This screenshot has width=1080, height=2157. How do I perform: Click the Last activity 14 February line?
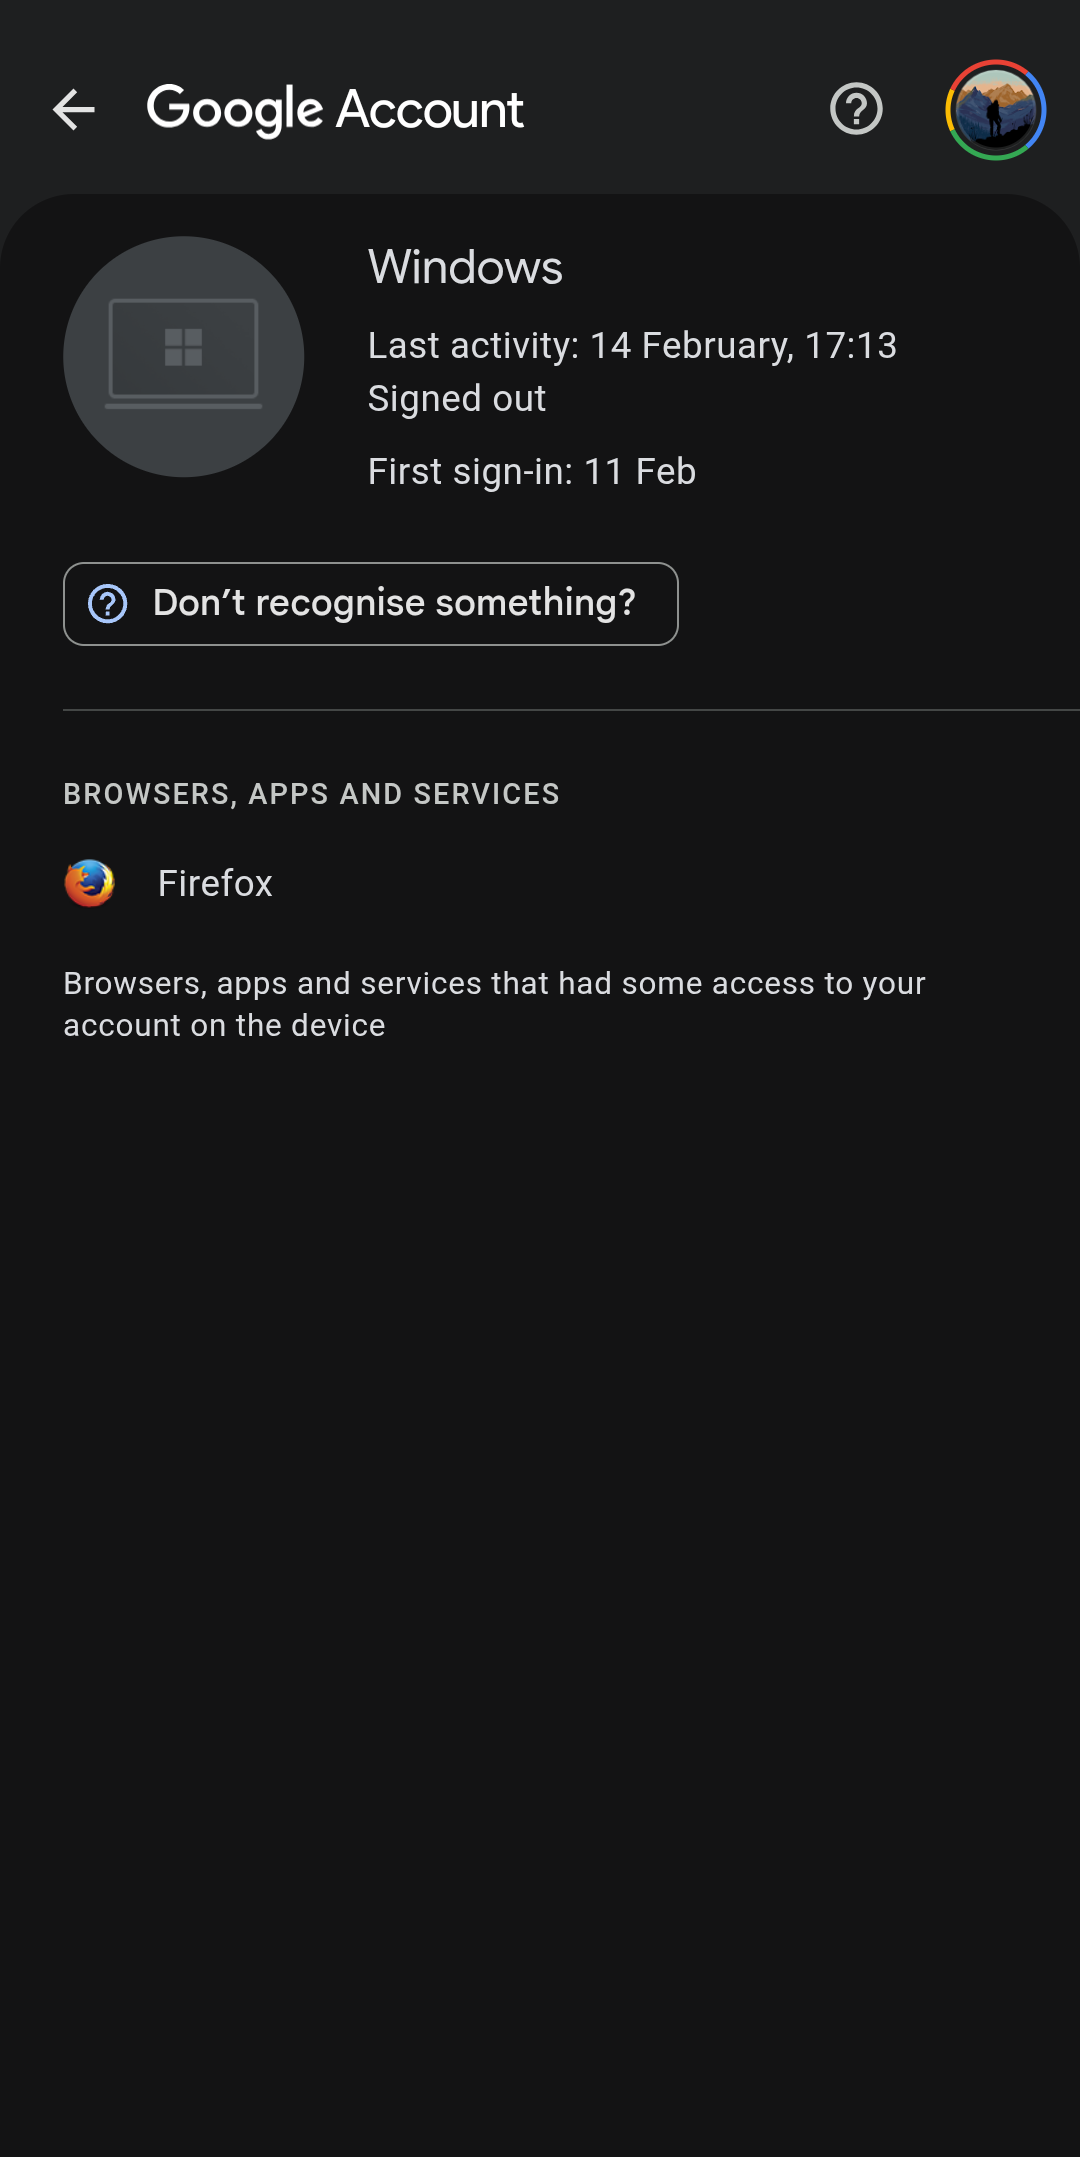pyautogui.click(x=631, y=346)
